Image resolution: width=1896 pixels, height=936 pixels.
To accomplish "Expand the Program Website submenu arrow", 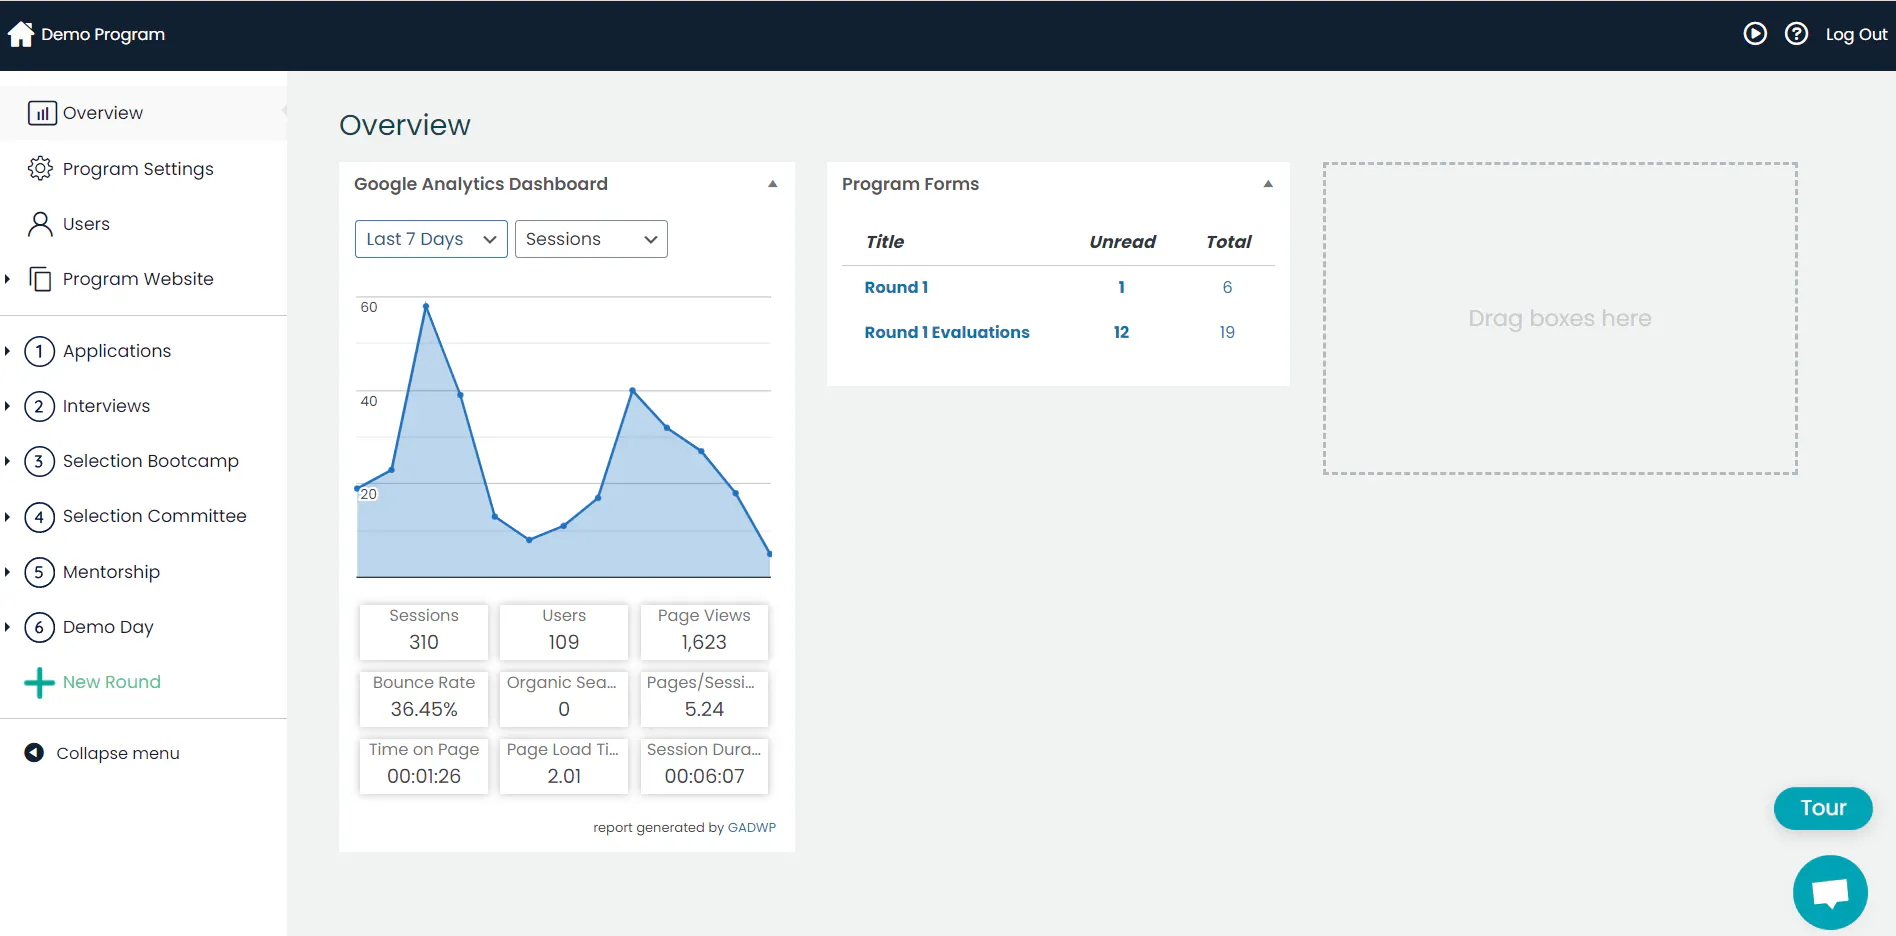I will (x=7, y=279).
